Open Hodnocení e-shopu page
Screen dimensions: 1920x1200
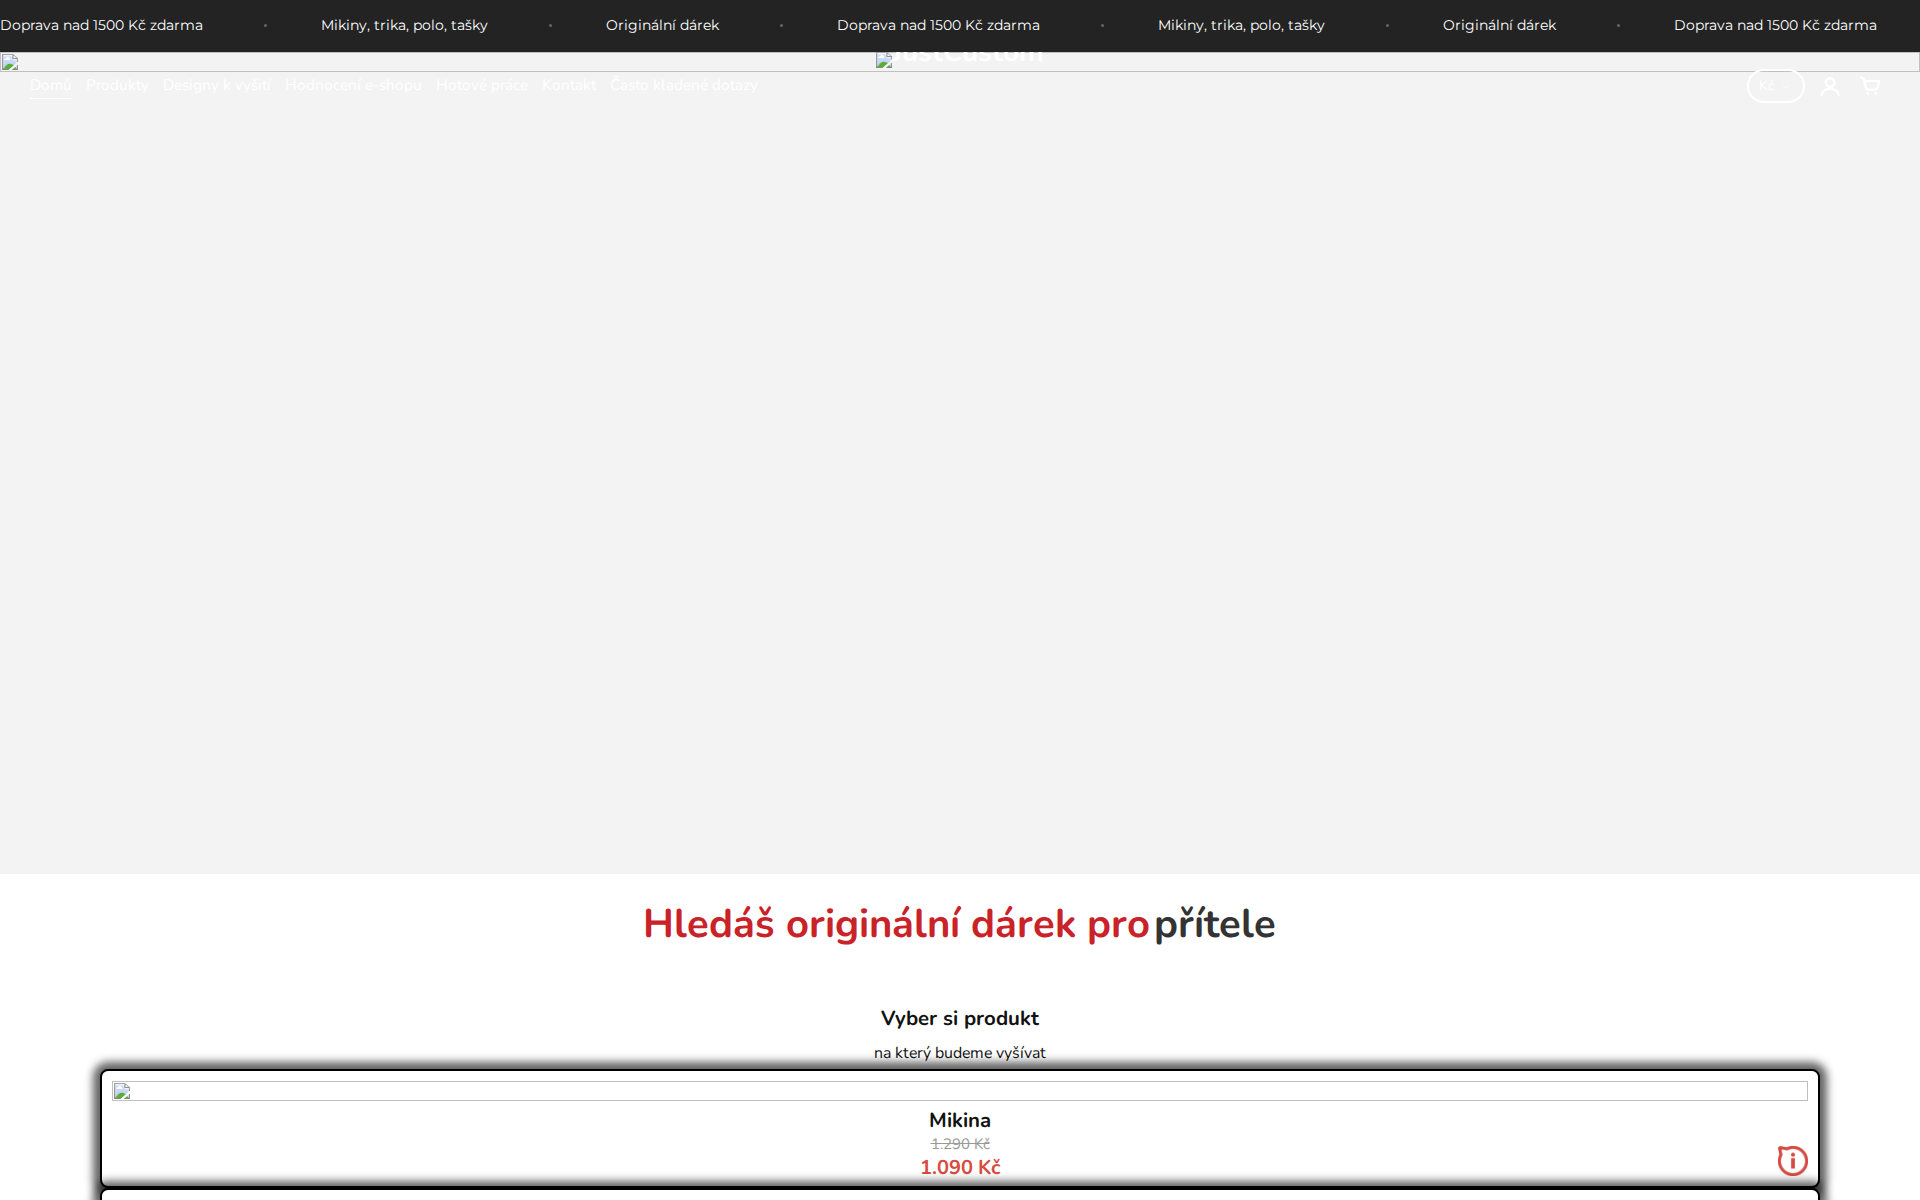[x=352, y=86]
